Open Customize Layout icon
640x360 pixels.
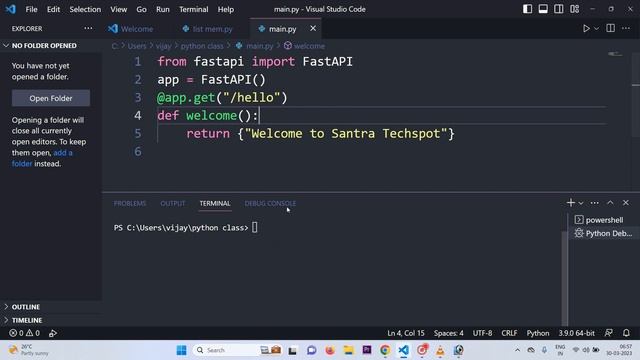[574, 9]
